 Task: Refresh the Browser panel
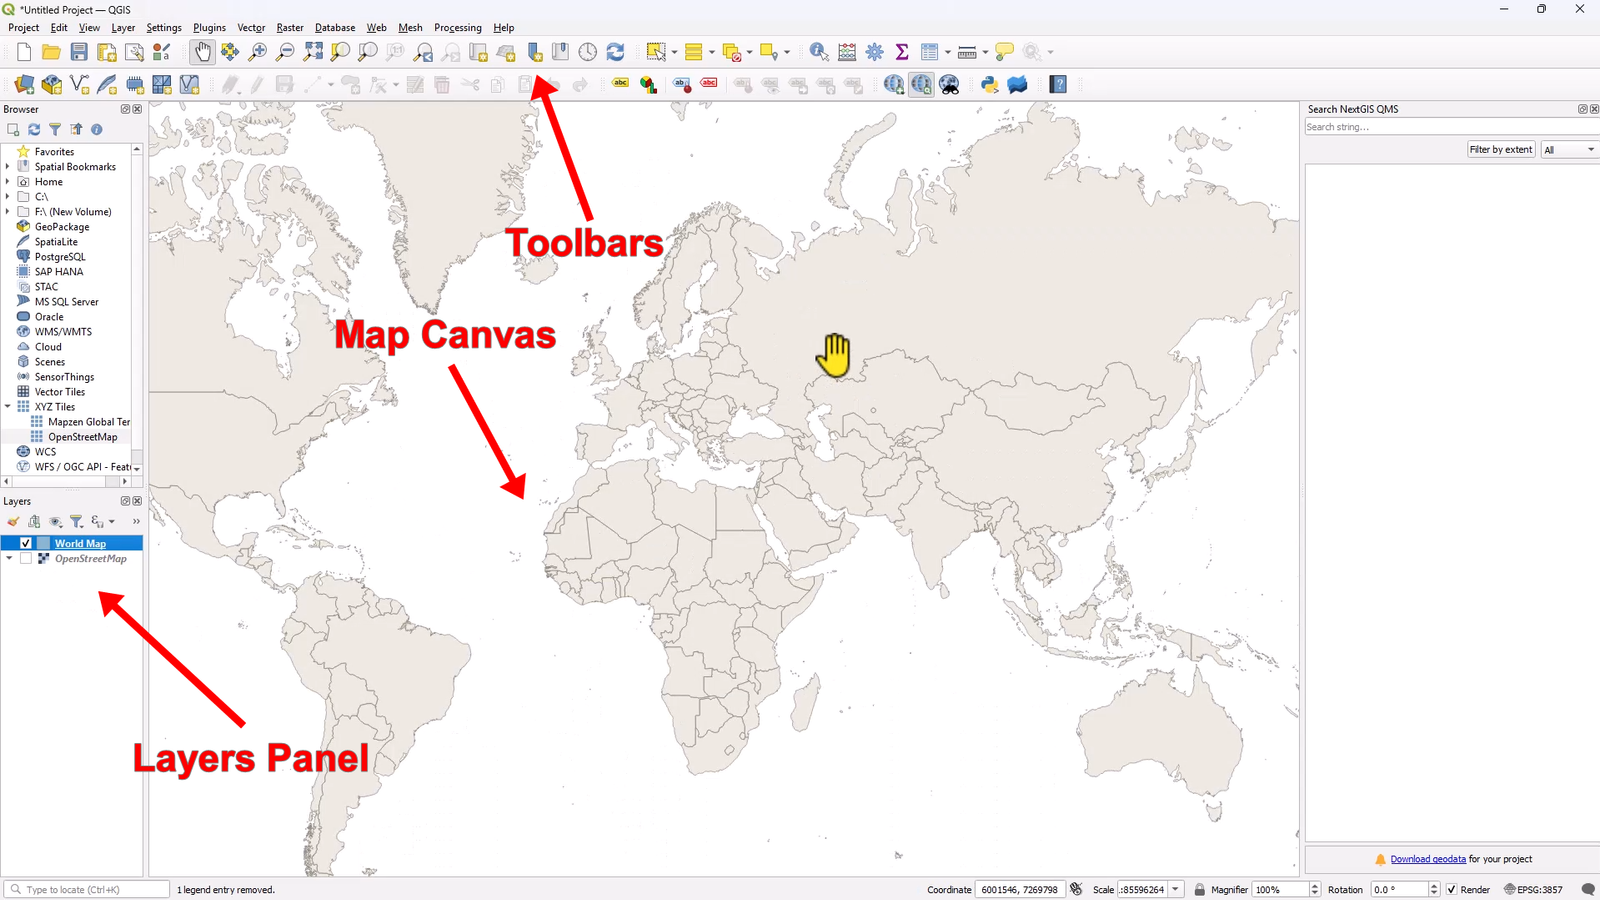coord(34,129)
